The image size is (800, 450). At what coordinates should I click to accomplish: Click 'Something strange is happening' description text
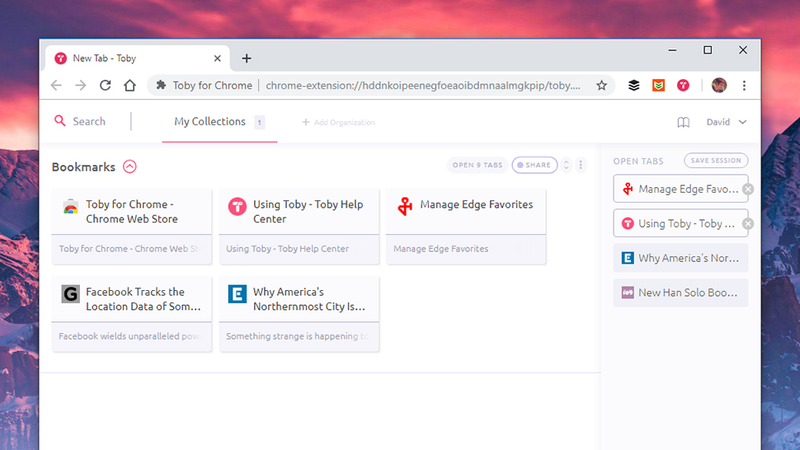(x=296, y=336)
